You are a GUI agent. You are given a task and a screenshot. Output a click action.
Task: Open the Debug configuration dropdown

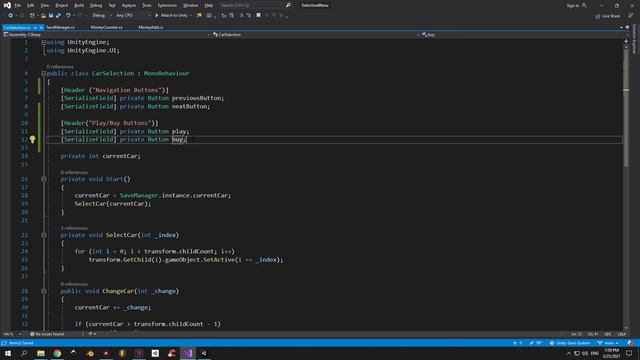coord(101,16)
